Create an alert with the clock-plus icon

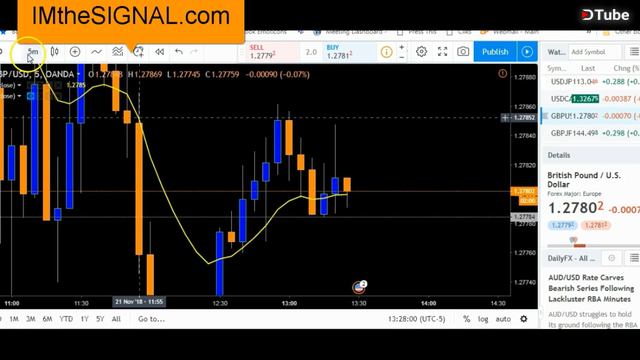point(138,51)
